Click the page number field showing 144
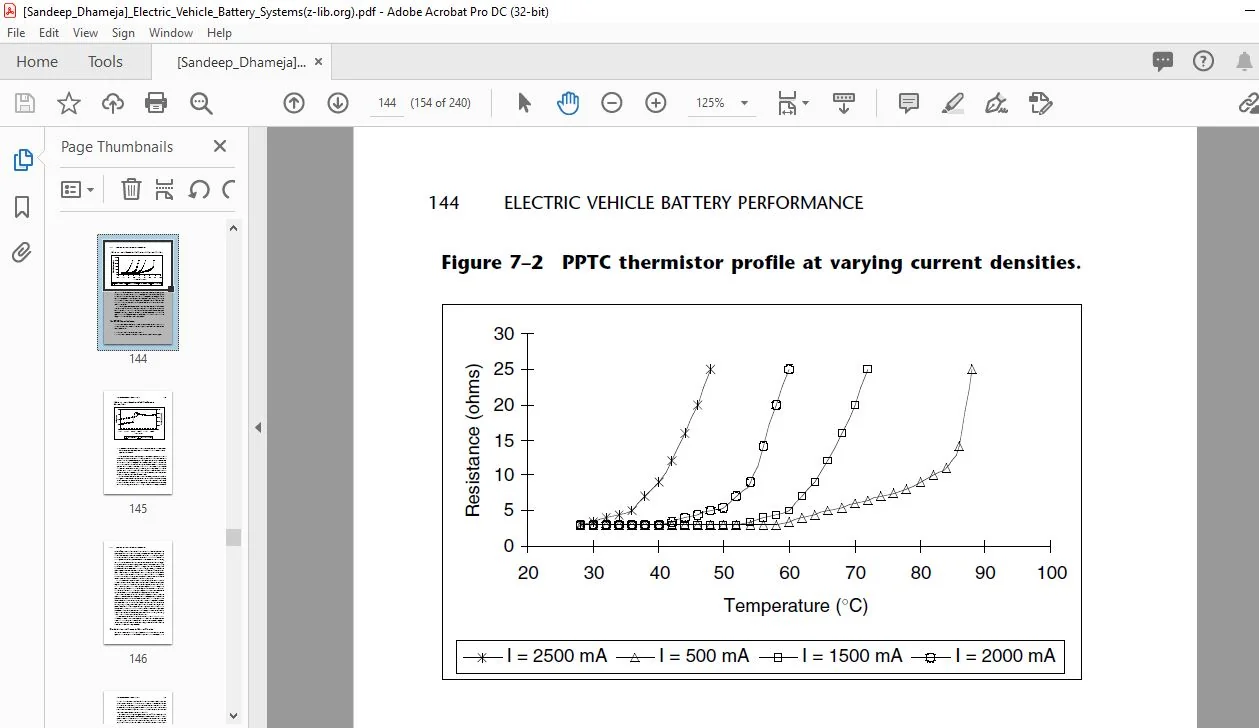The image size is (1259, 728). click(x=388, y=103)
